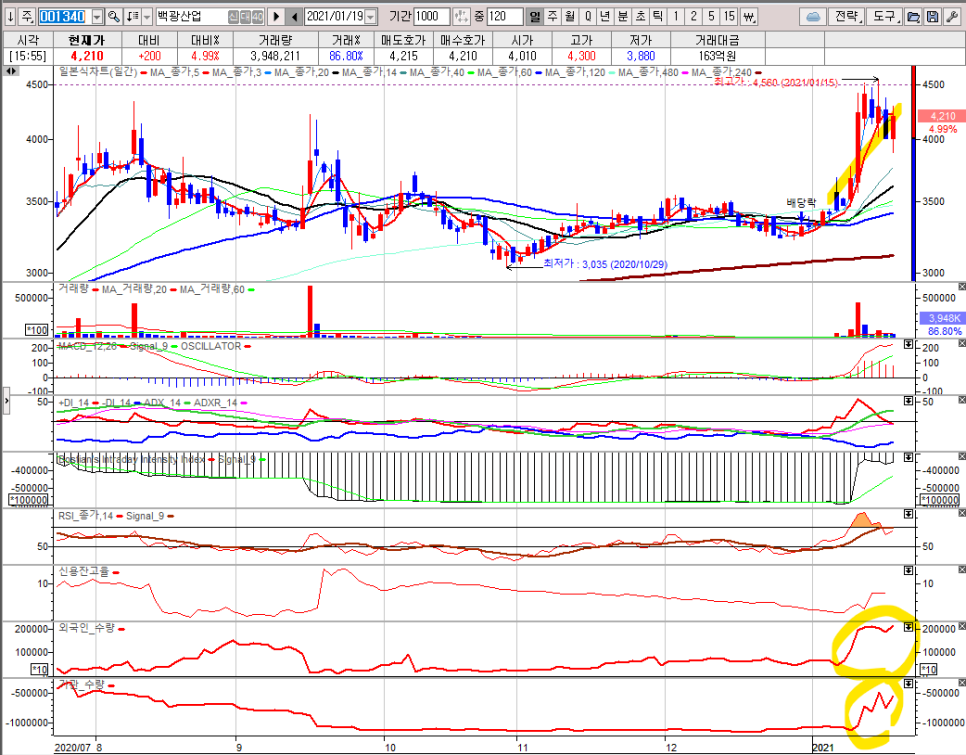Select 월 monthly chart period
Screen dimensions: 966x755
click(x=570, y=16)
